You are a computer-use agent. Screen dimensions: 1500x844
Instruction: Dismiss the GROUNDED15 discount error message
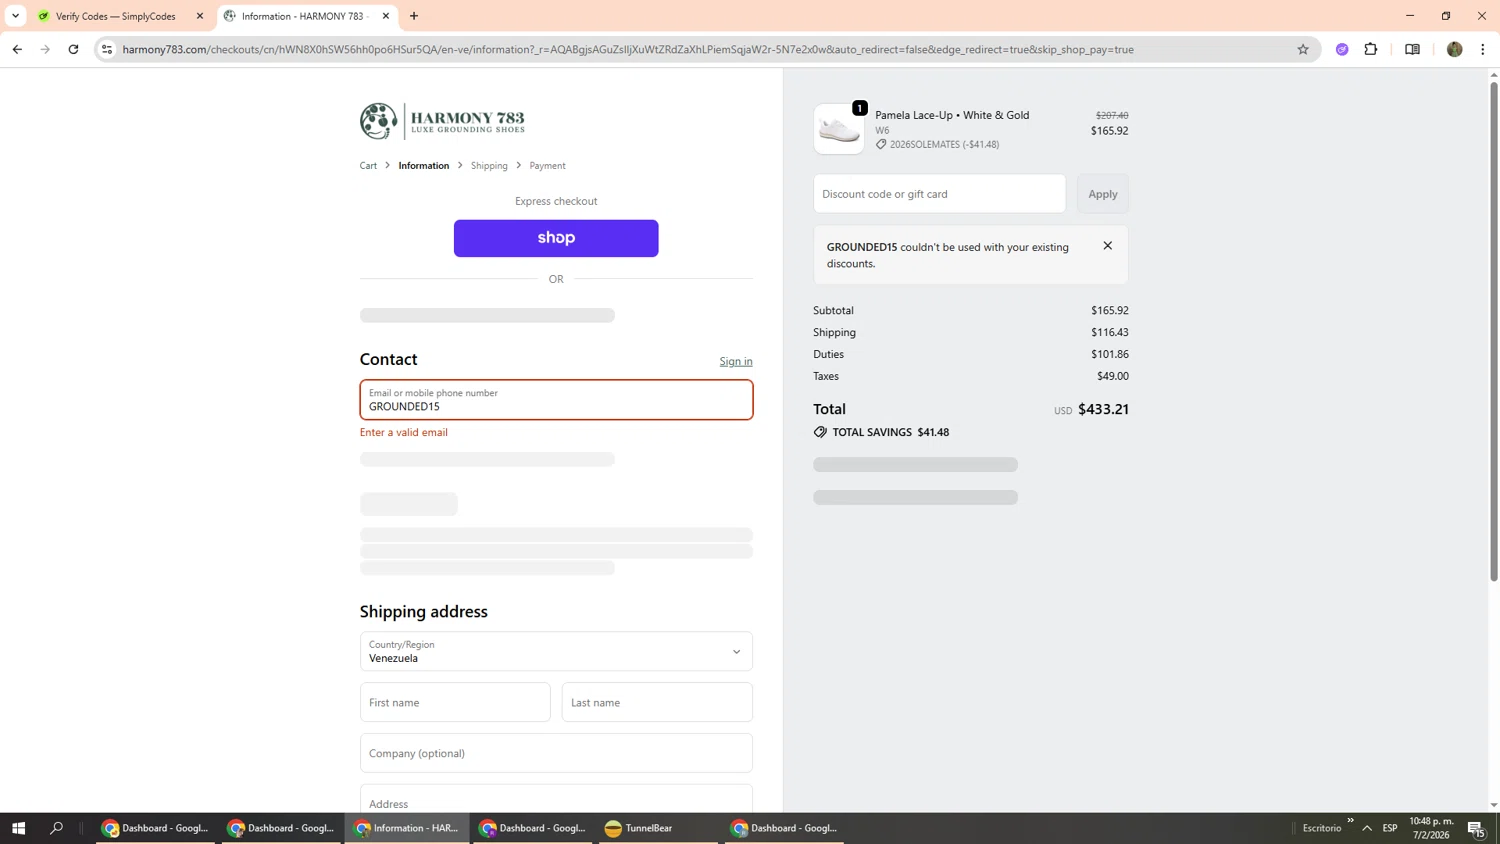point(1107,246)
